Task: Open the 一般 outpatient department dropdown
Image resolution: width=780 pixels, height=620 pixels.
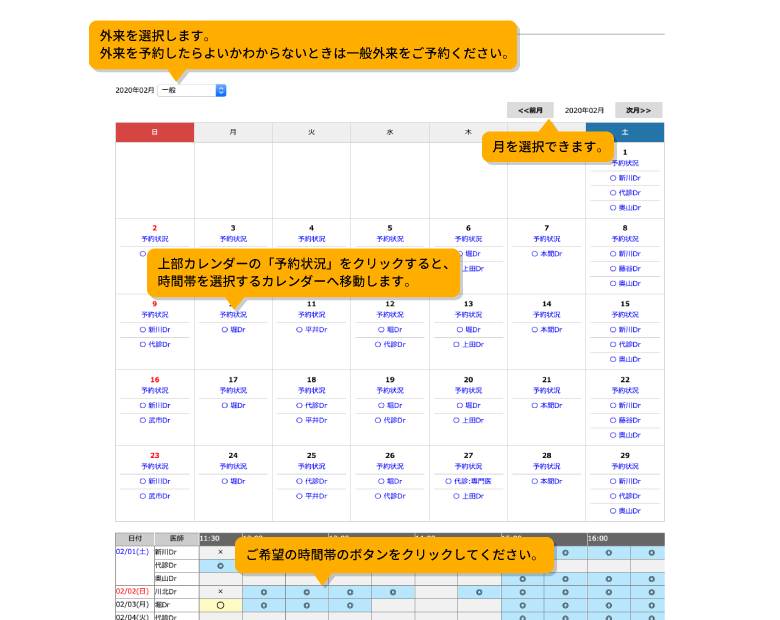Action: 192,90
